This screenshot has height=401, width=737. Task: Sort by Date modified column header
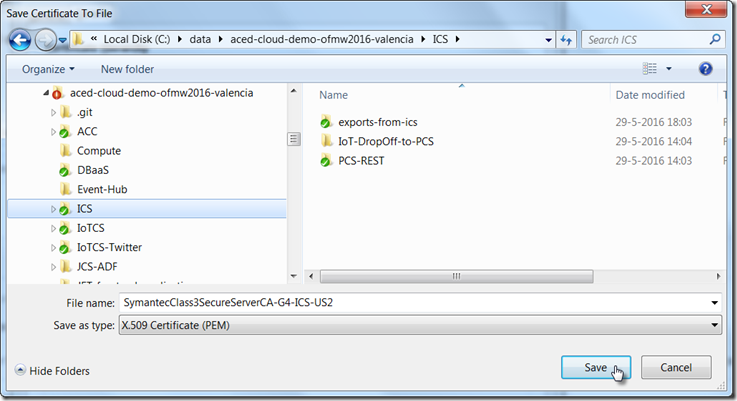[650, 95]
